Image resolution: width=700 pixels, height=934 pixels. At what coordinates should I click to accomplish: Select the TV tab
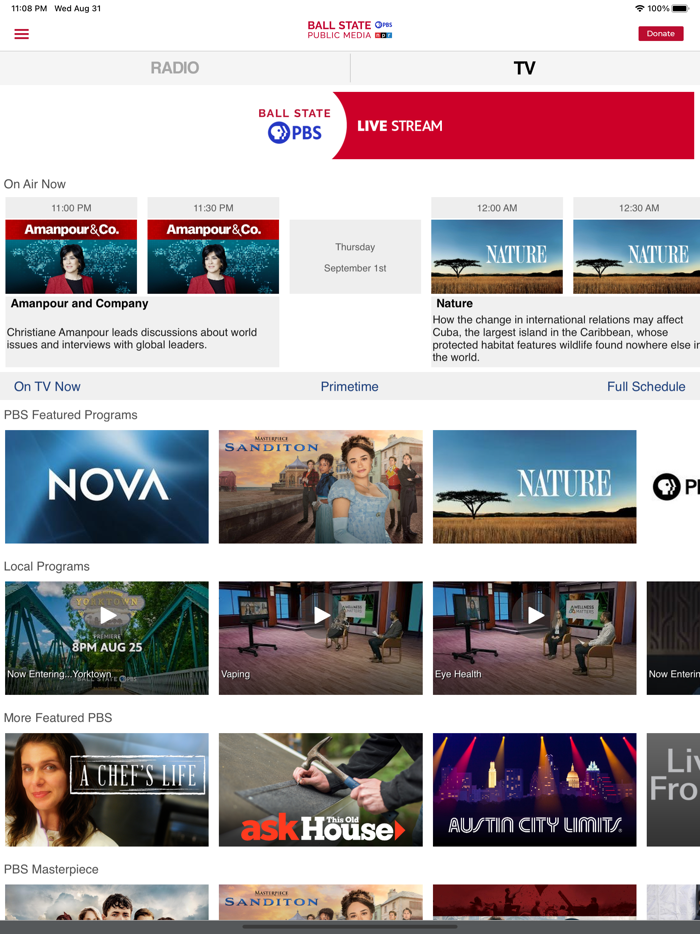pos(525,68)
